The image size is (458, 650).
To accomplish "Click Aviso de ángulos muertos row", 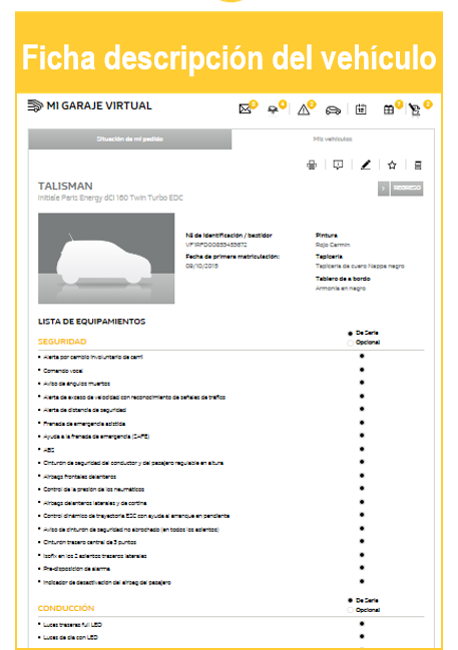I will [x=231, y=383].
